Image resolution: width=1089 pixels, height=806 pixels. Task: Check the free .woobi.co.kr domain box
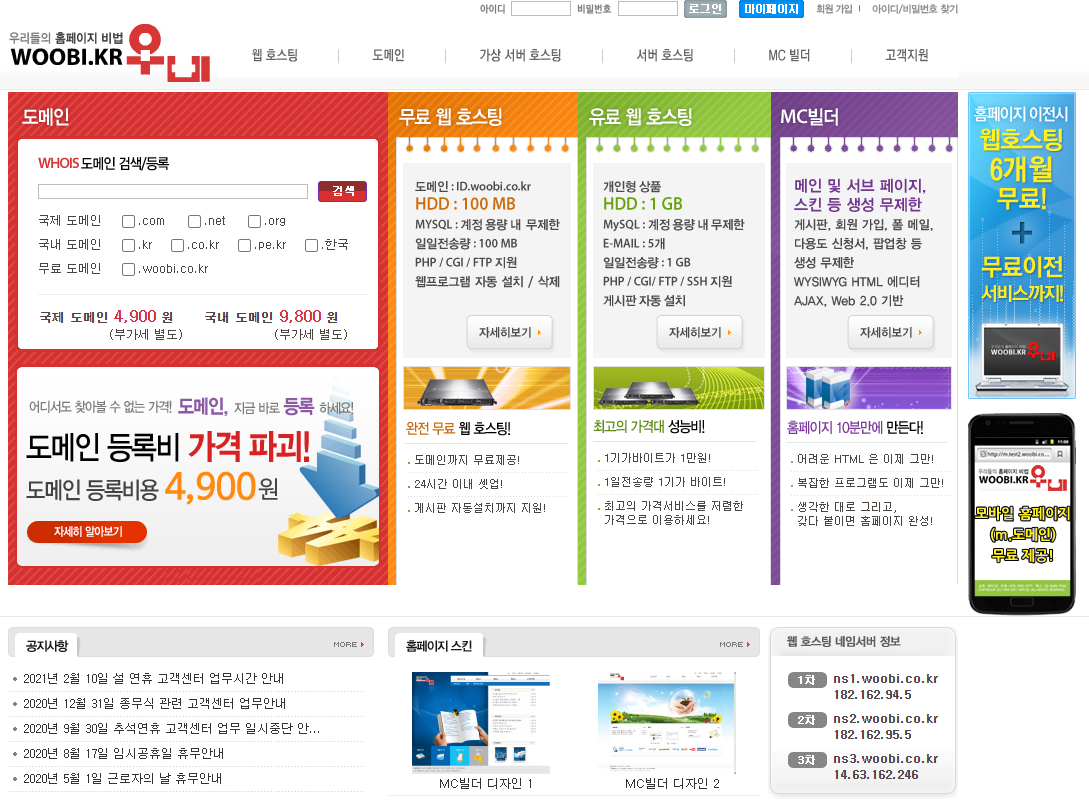click(128, 269)
